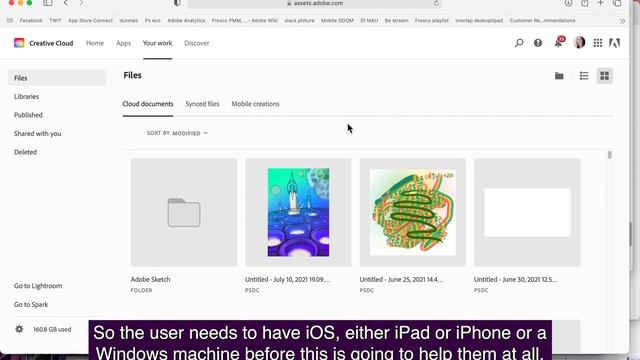640x360 pixels.
Task: Click Untitled - July 10, 2021 file name
Action: [x=288, y=280]
